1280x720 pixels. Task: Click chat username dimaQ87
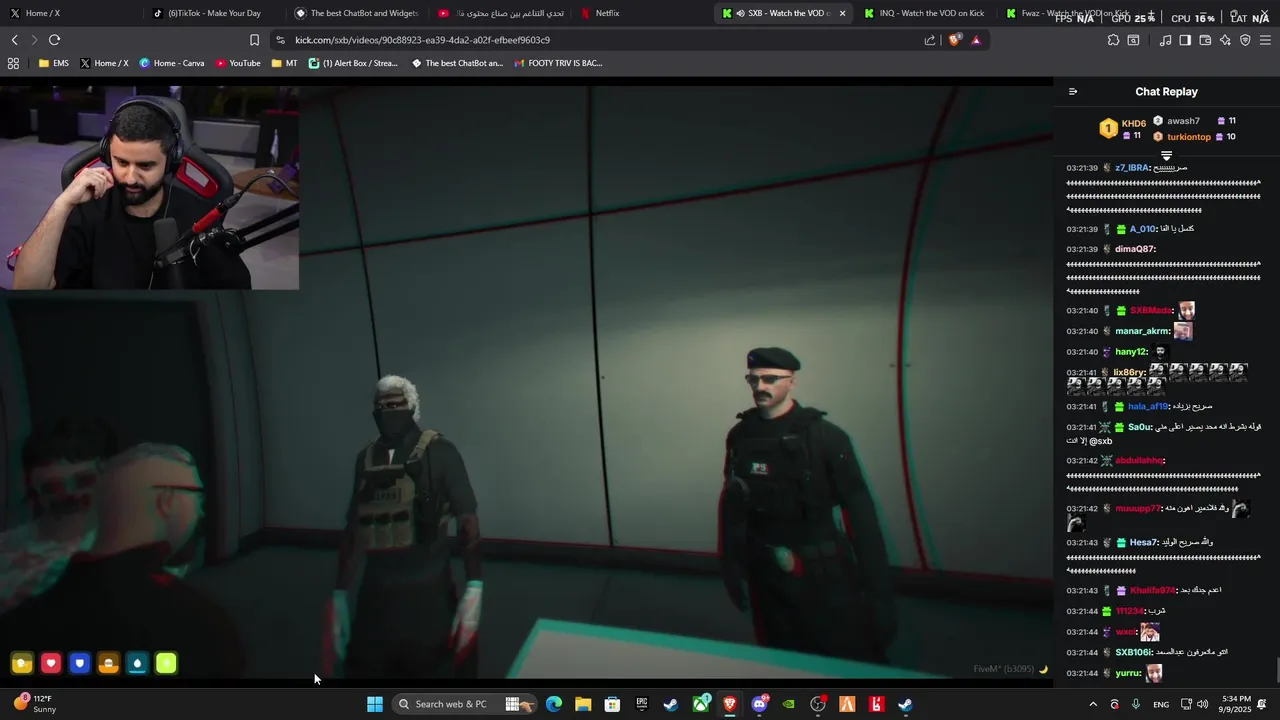click(1135, 249)
